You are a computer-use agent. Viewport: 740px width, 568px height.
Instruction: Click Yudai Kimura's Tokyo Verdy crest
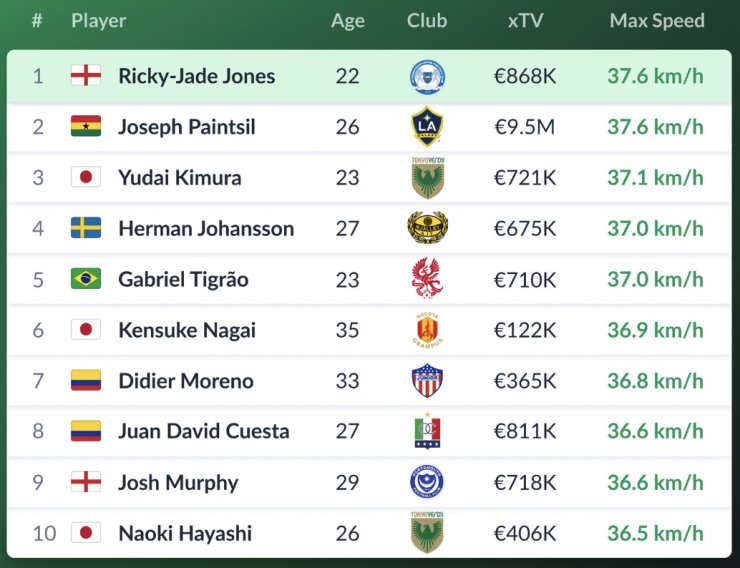click(x=427, y=177)
